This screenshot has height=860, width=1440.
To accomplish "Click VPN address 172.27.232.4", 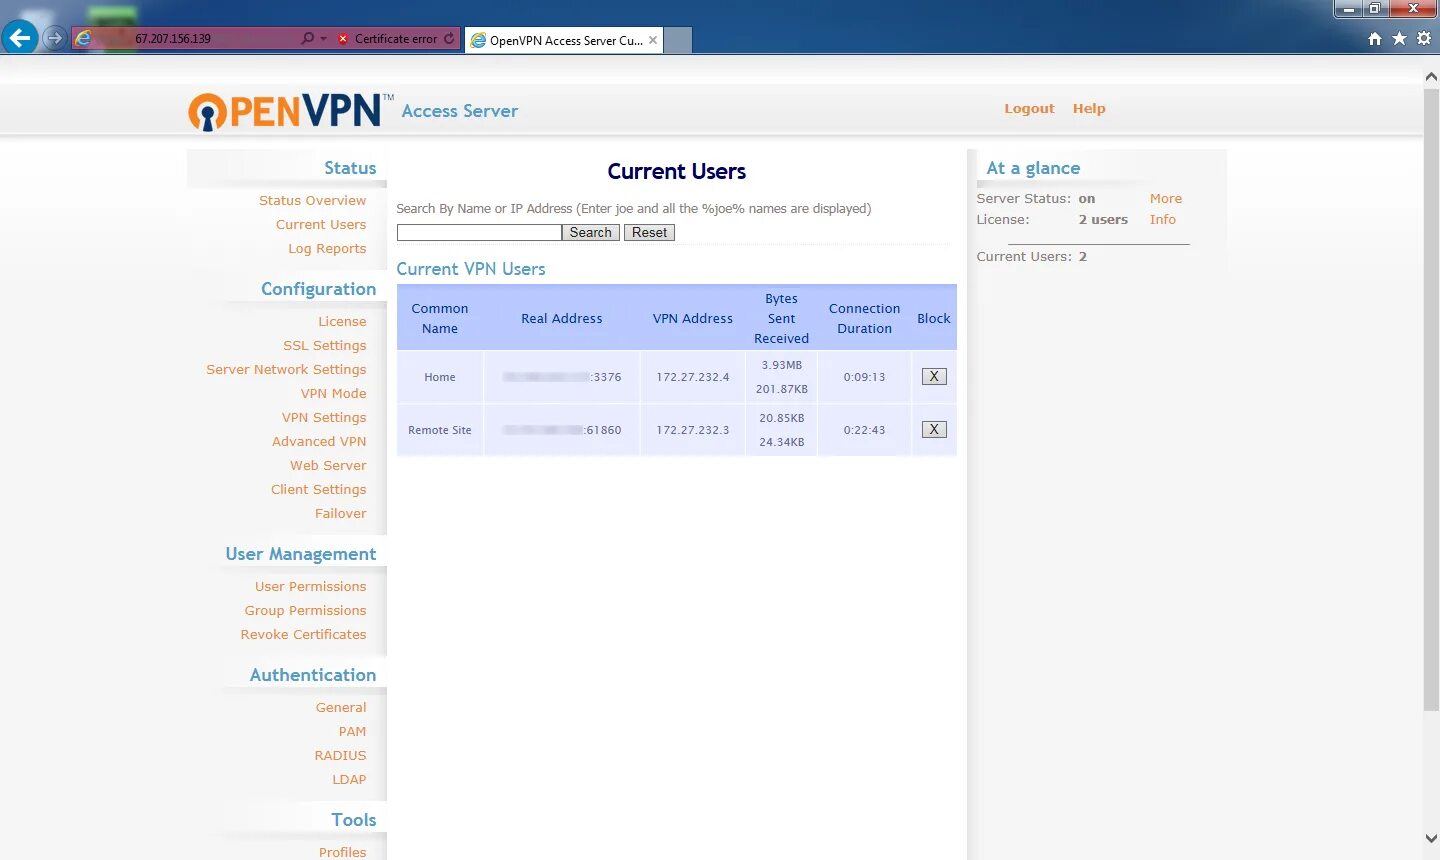I will tap(693, 377).
